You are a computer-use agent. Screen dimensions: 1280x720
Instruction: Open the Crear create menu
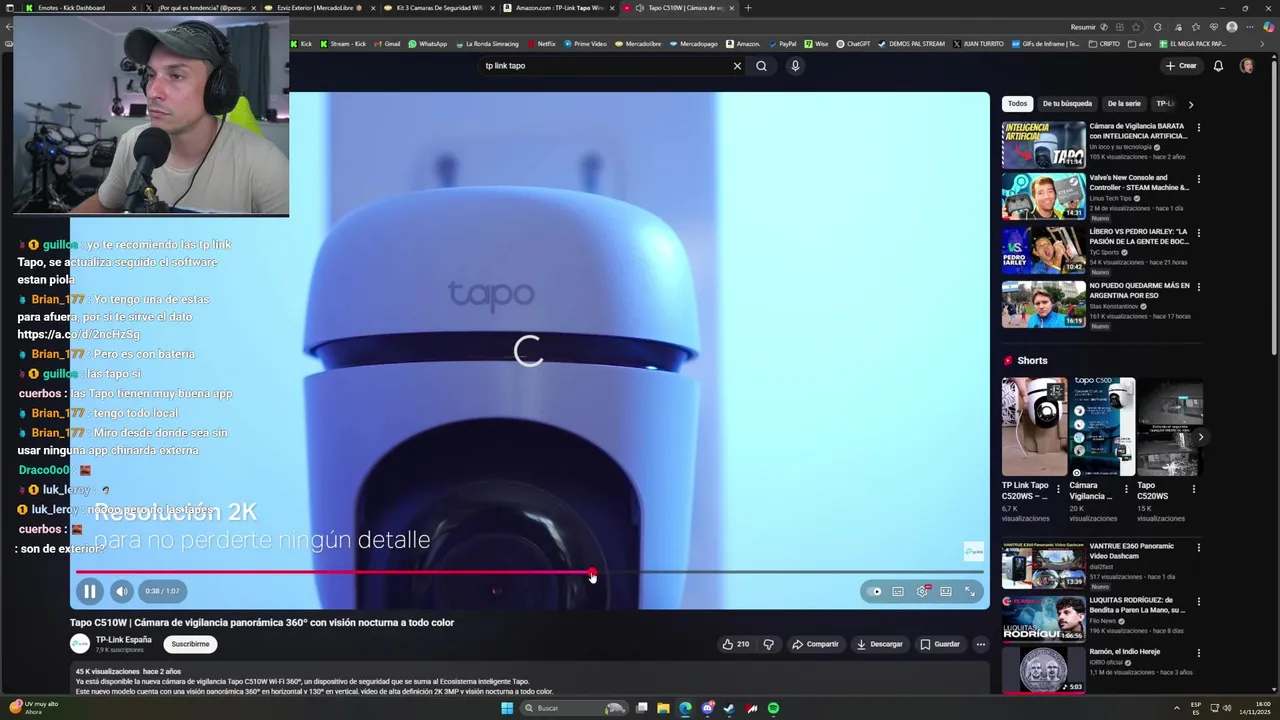coord(1181,66)
